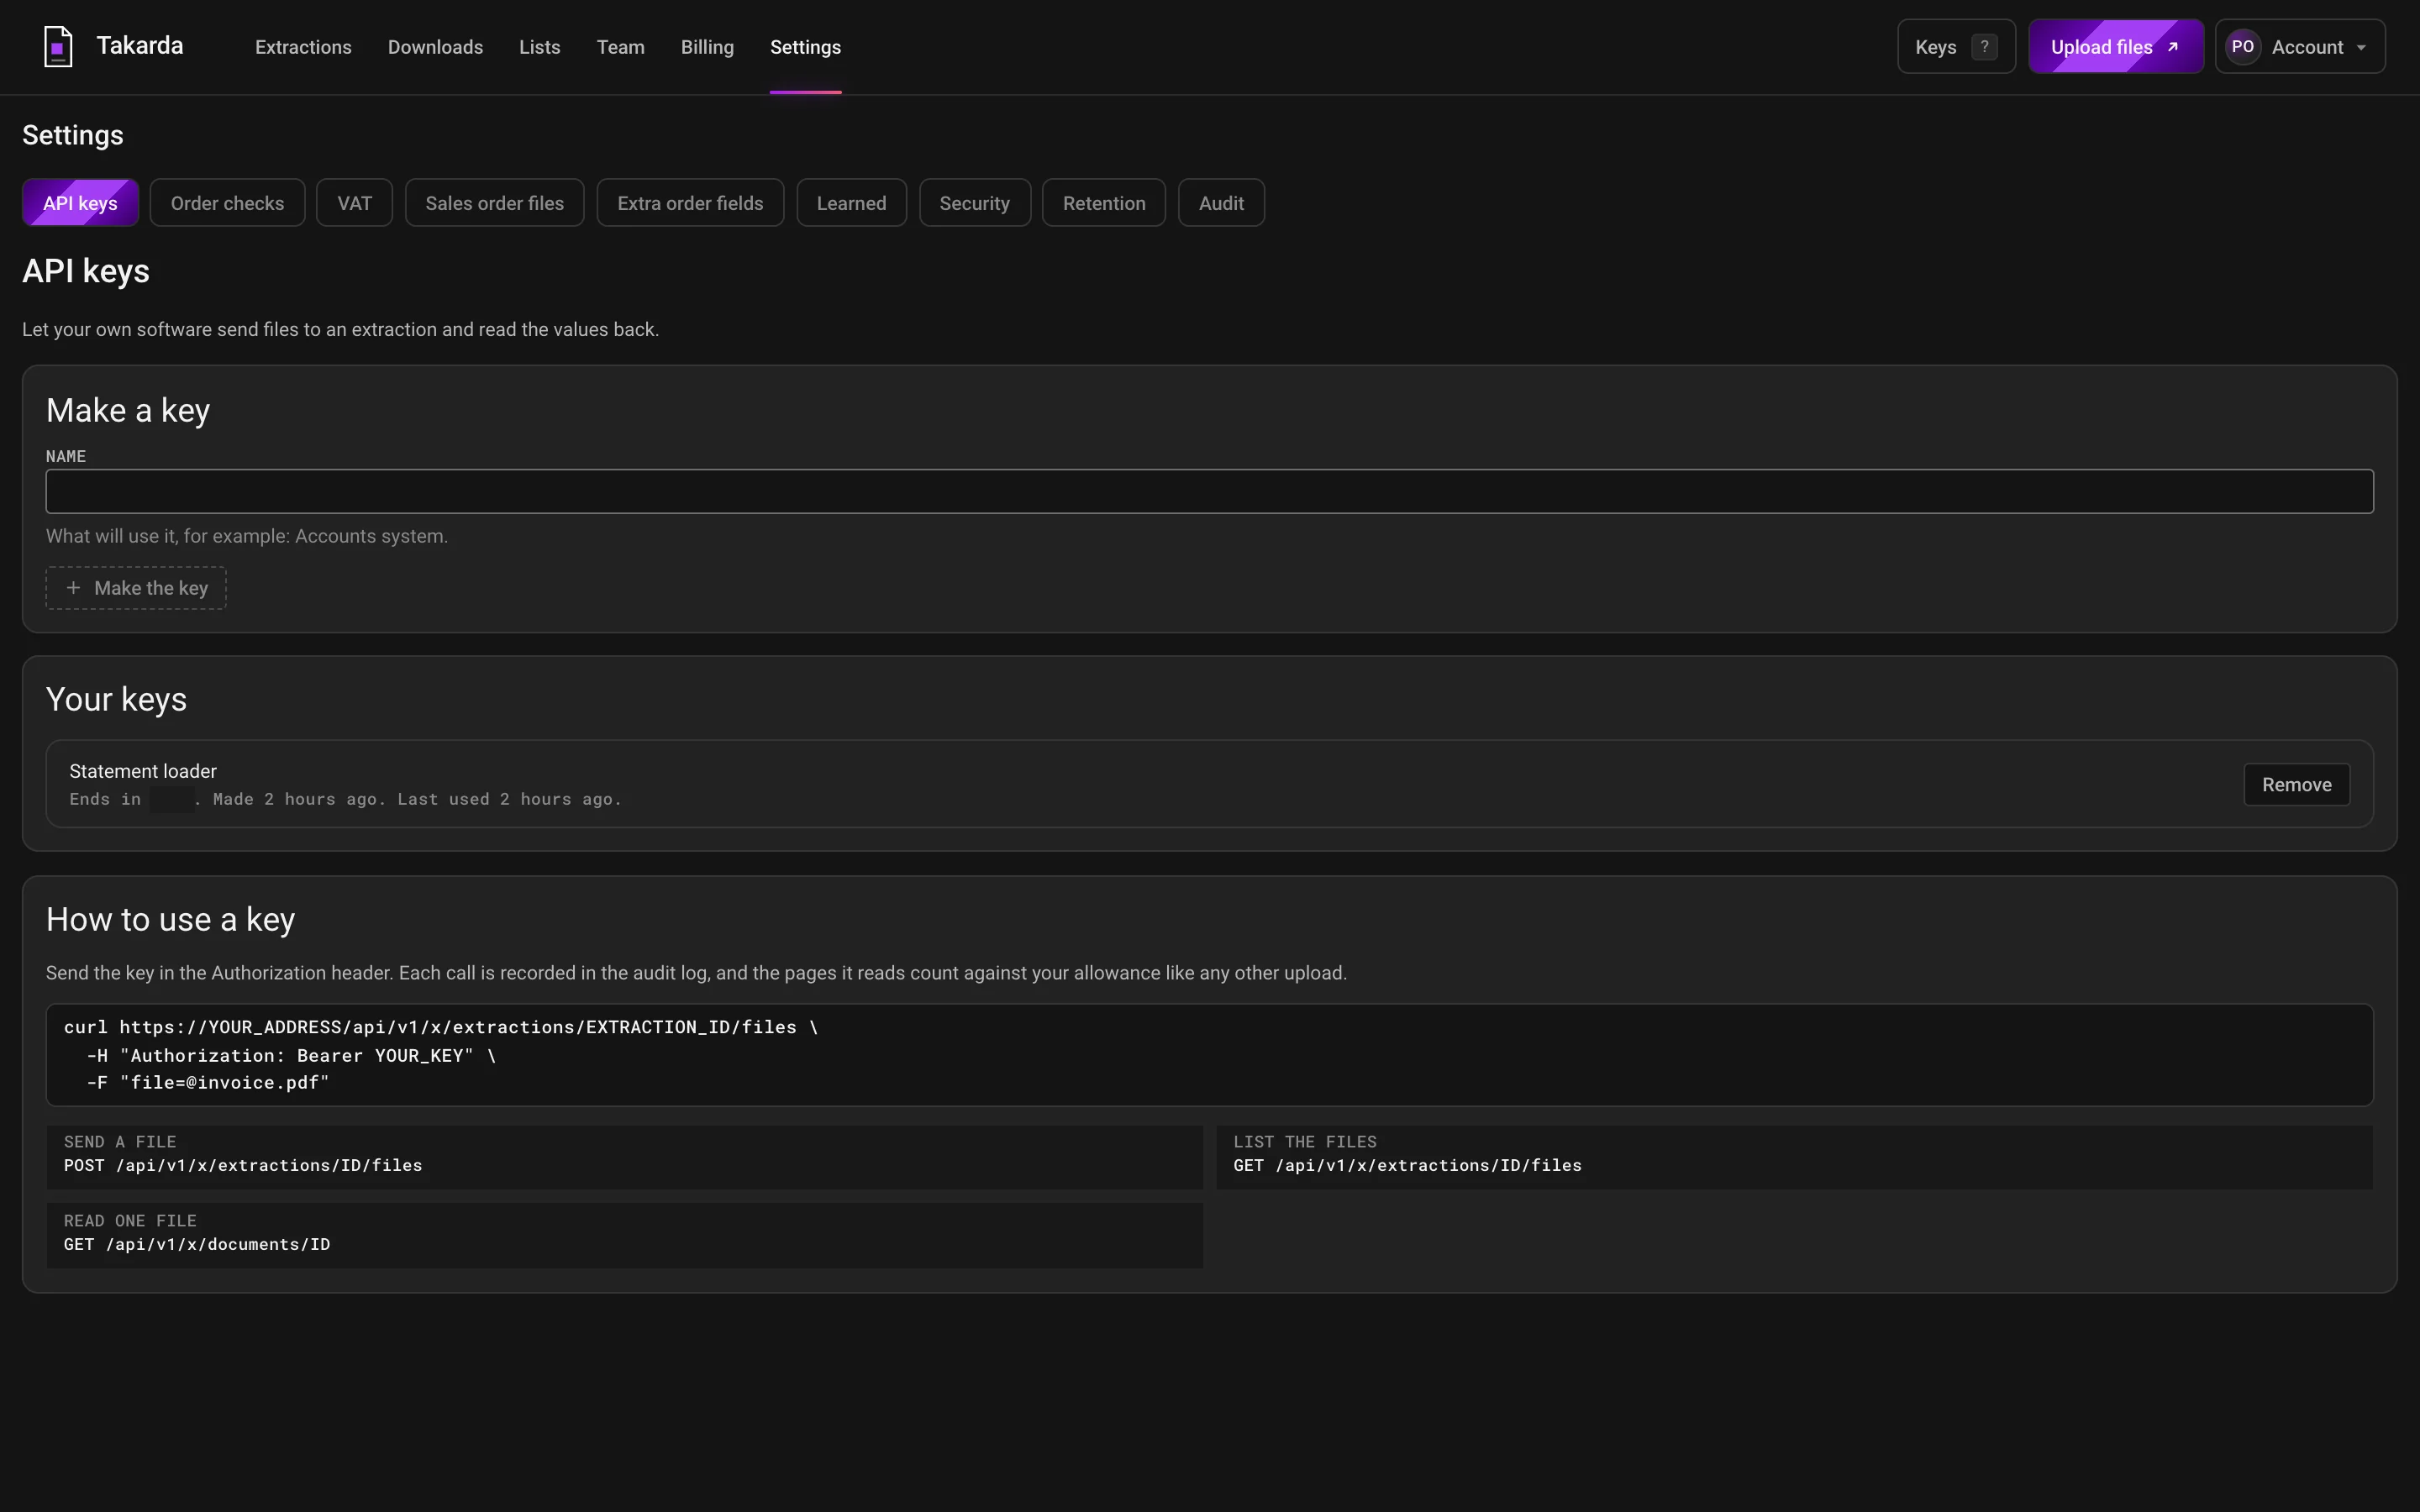Open the Sales order files tab

tap(494, 203)
